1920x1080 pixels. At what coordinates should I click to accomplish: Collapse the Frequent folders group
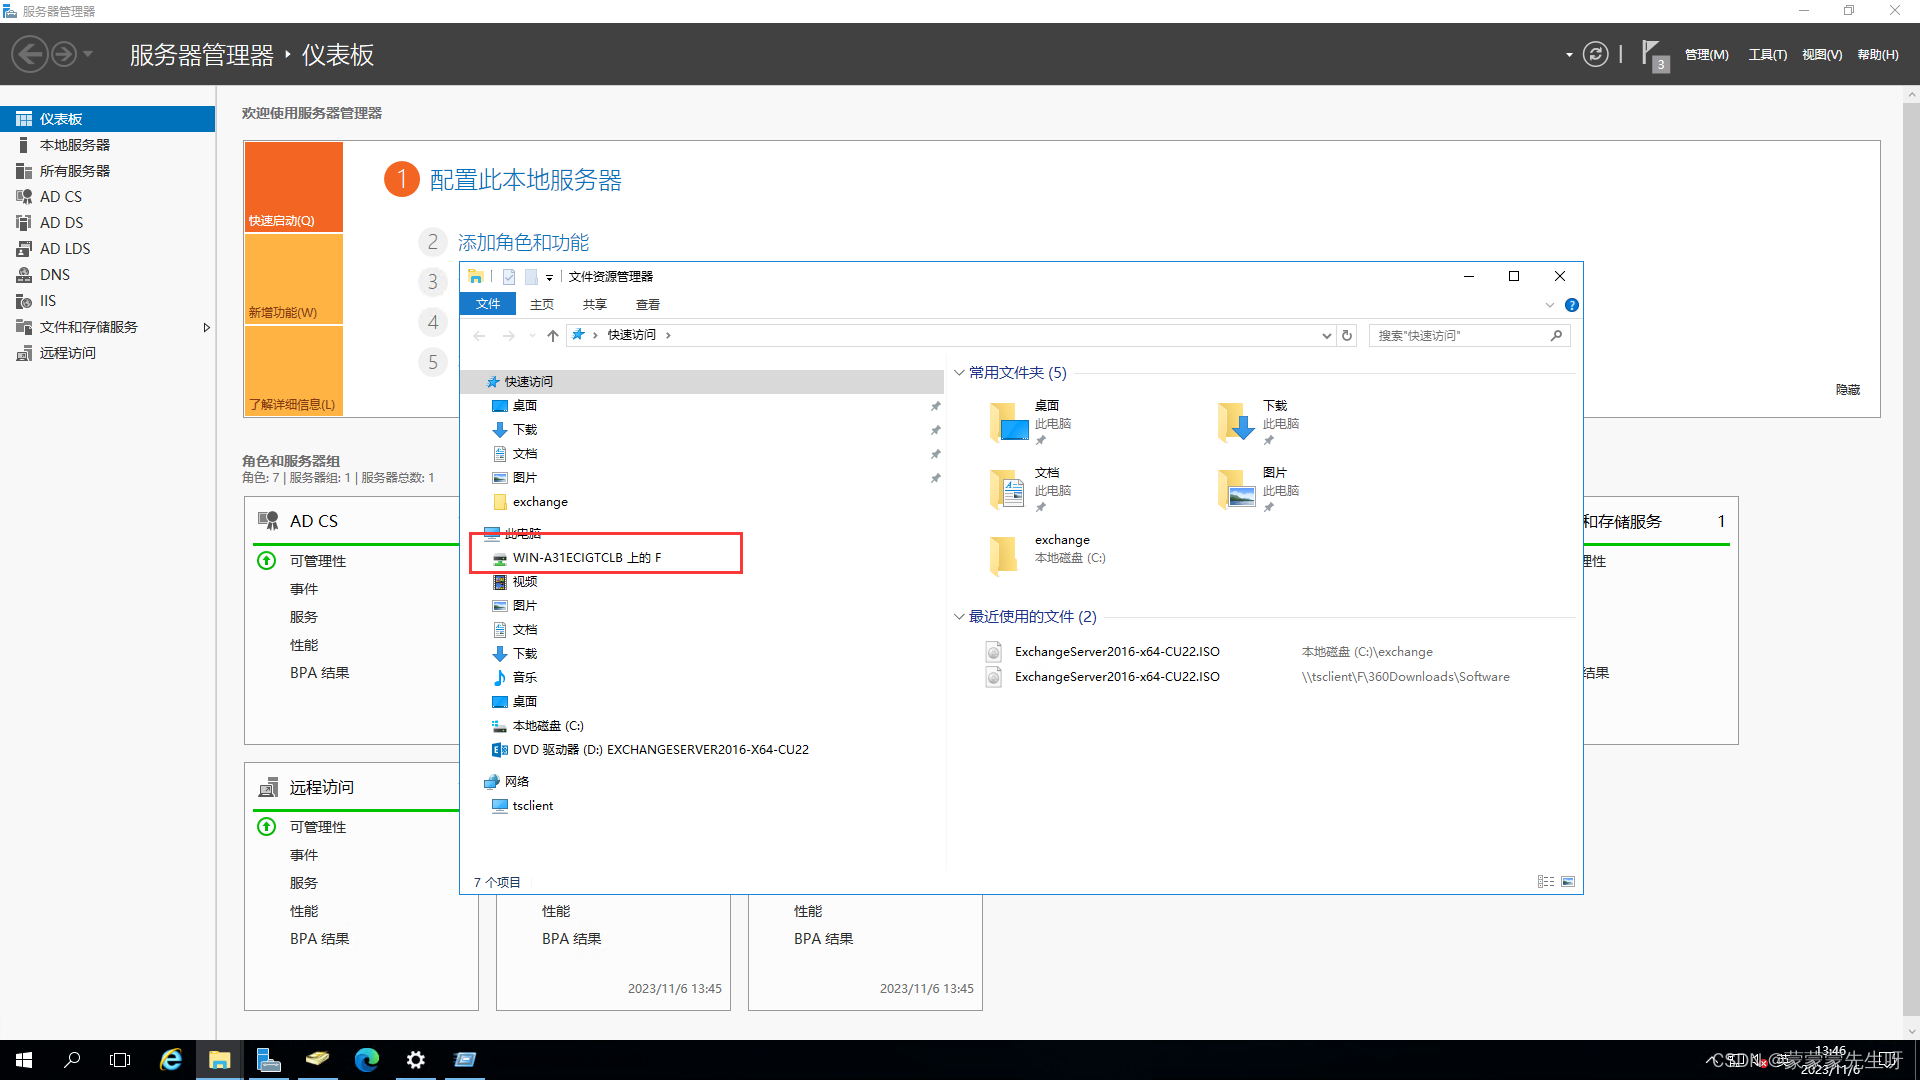[959, 373]
